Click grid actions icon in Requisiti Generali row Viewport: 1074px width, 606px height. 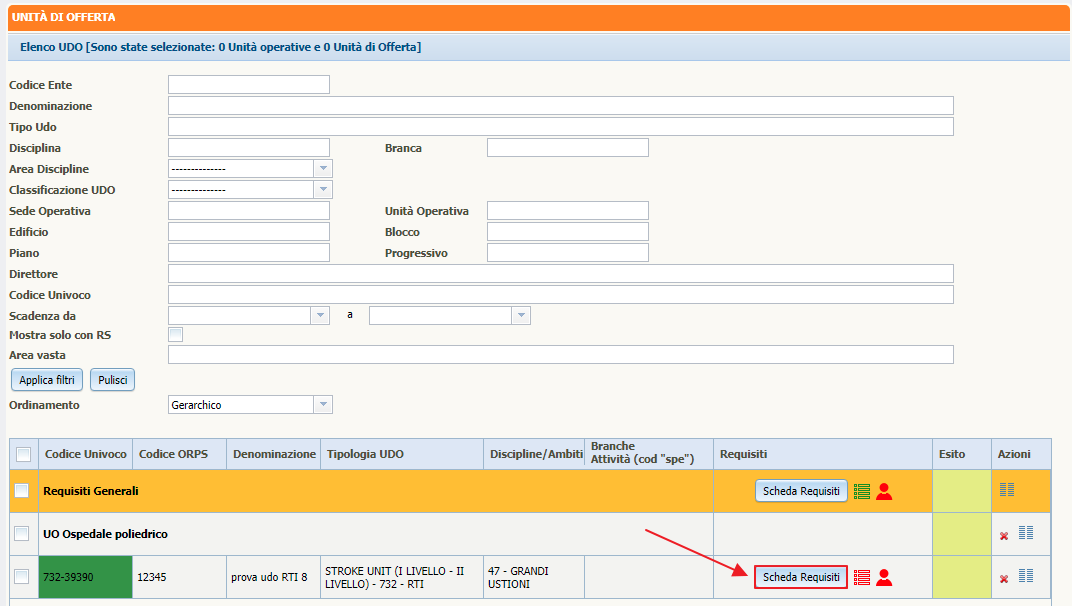(1007, 490)
